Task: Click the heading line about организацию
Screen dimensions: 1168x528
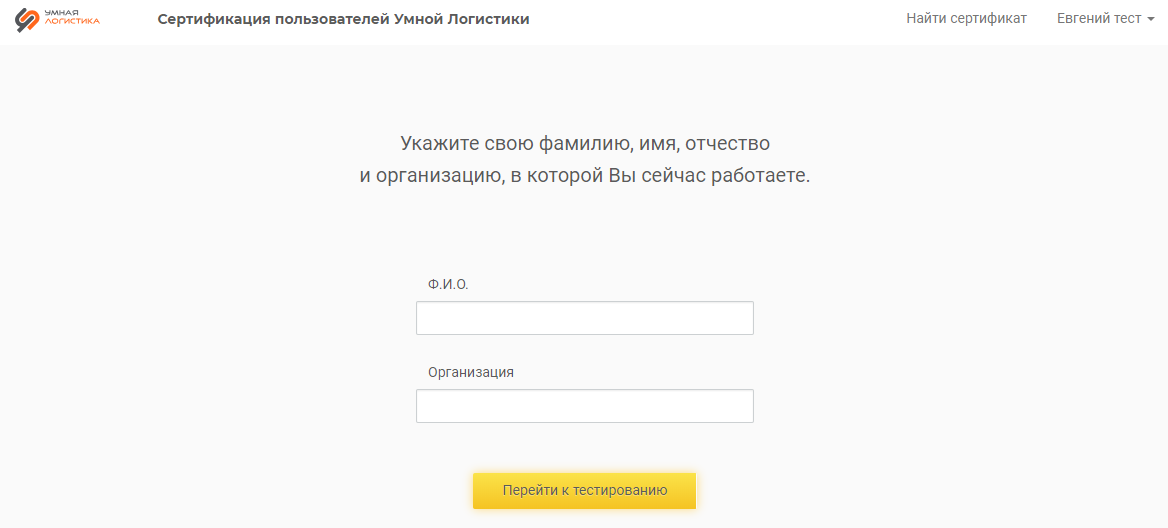Action: click(x=585, y=177)
